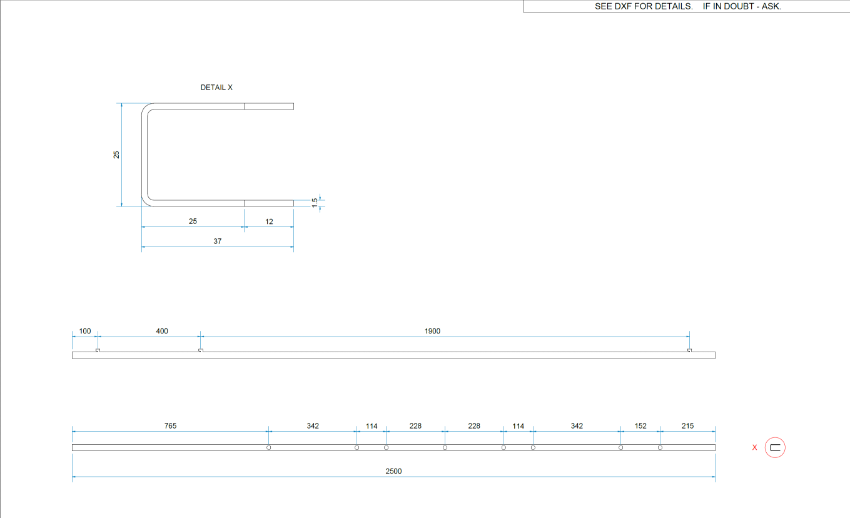The width and height of the screenshot is (850, 518).
Task: Click the first hole below the 765 dimension
Action: [269, 448]
